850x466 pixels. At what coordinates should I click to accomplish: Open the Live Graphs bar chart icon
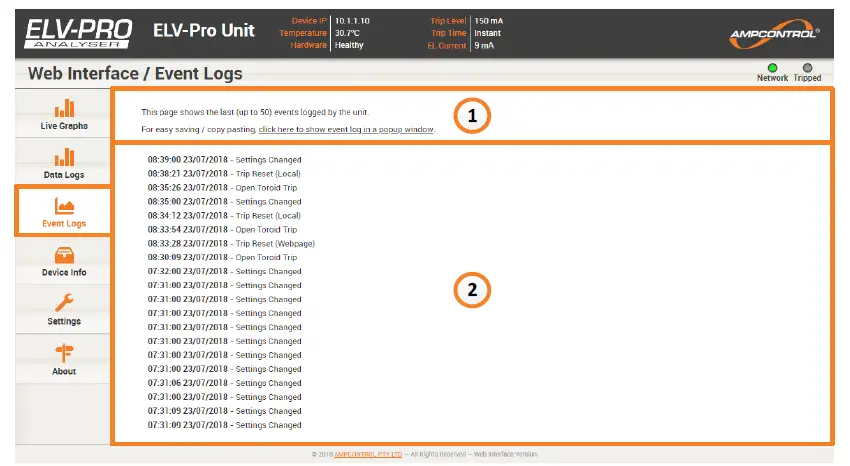[x=64, y=108]
